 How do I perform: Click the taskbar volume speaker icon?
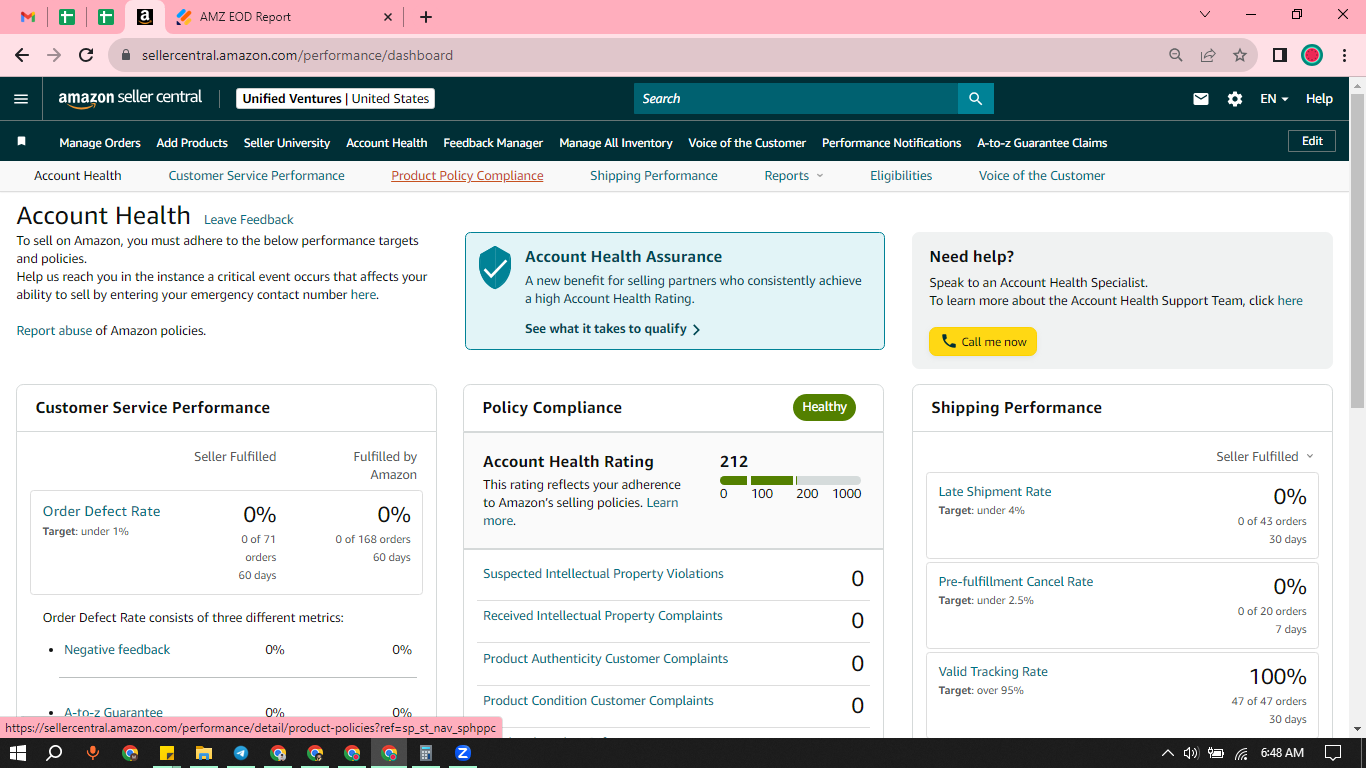(1190, 753)
